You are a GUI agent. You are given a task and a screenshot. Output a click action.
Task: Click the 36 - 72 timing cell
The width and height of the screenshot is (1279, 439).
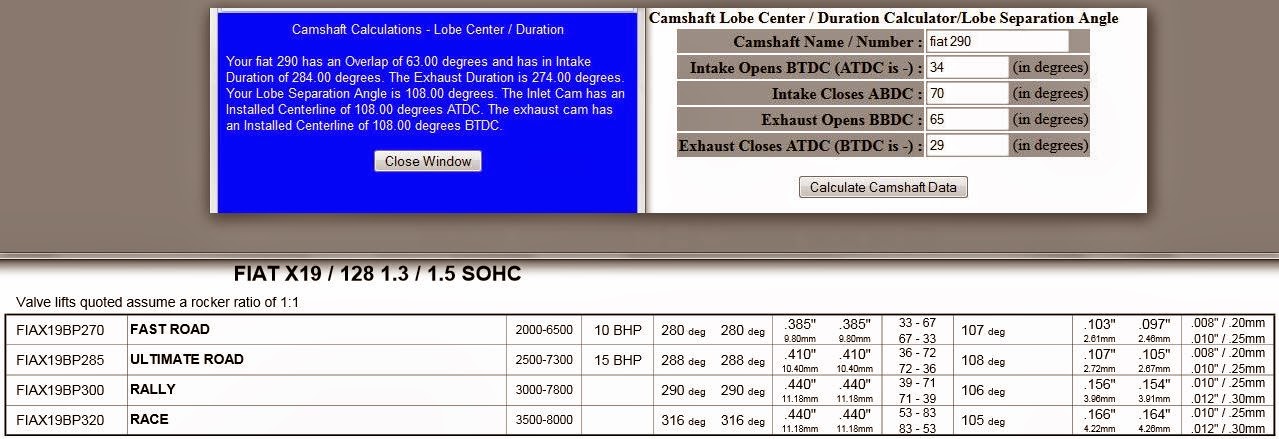916,353
